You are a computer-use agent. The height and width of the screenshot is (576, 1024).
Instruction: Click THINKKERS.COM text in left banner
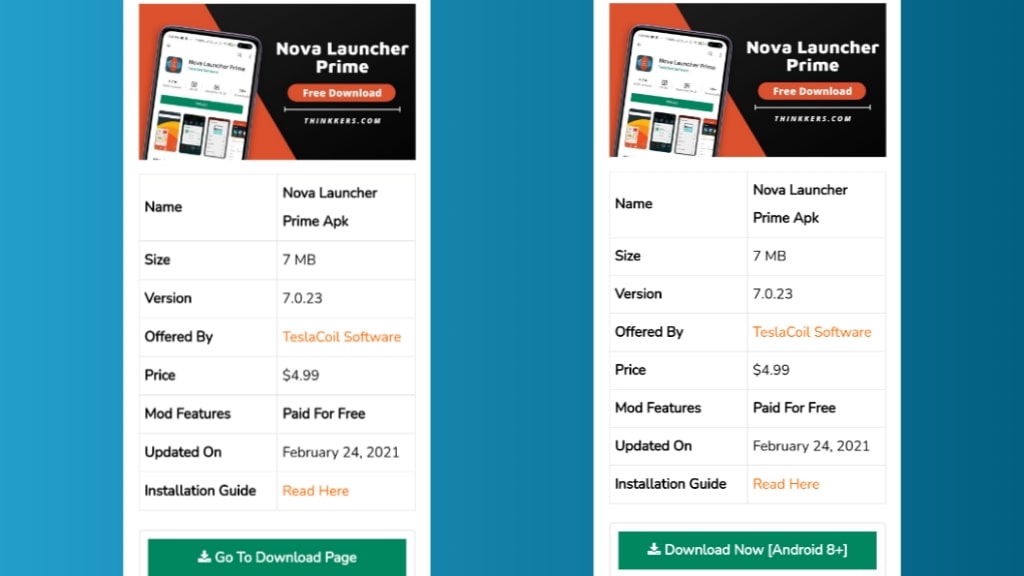[x=341, y=121]
